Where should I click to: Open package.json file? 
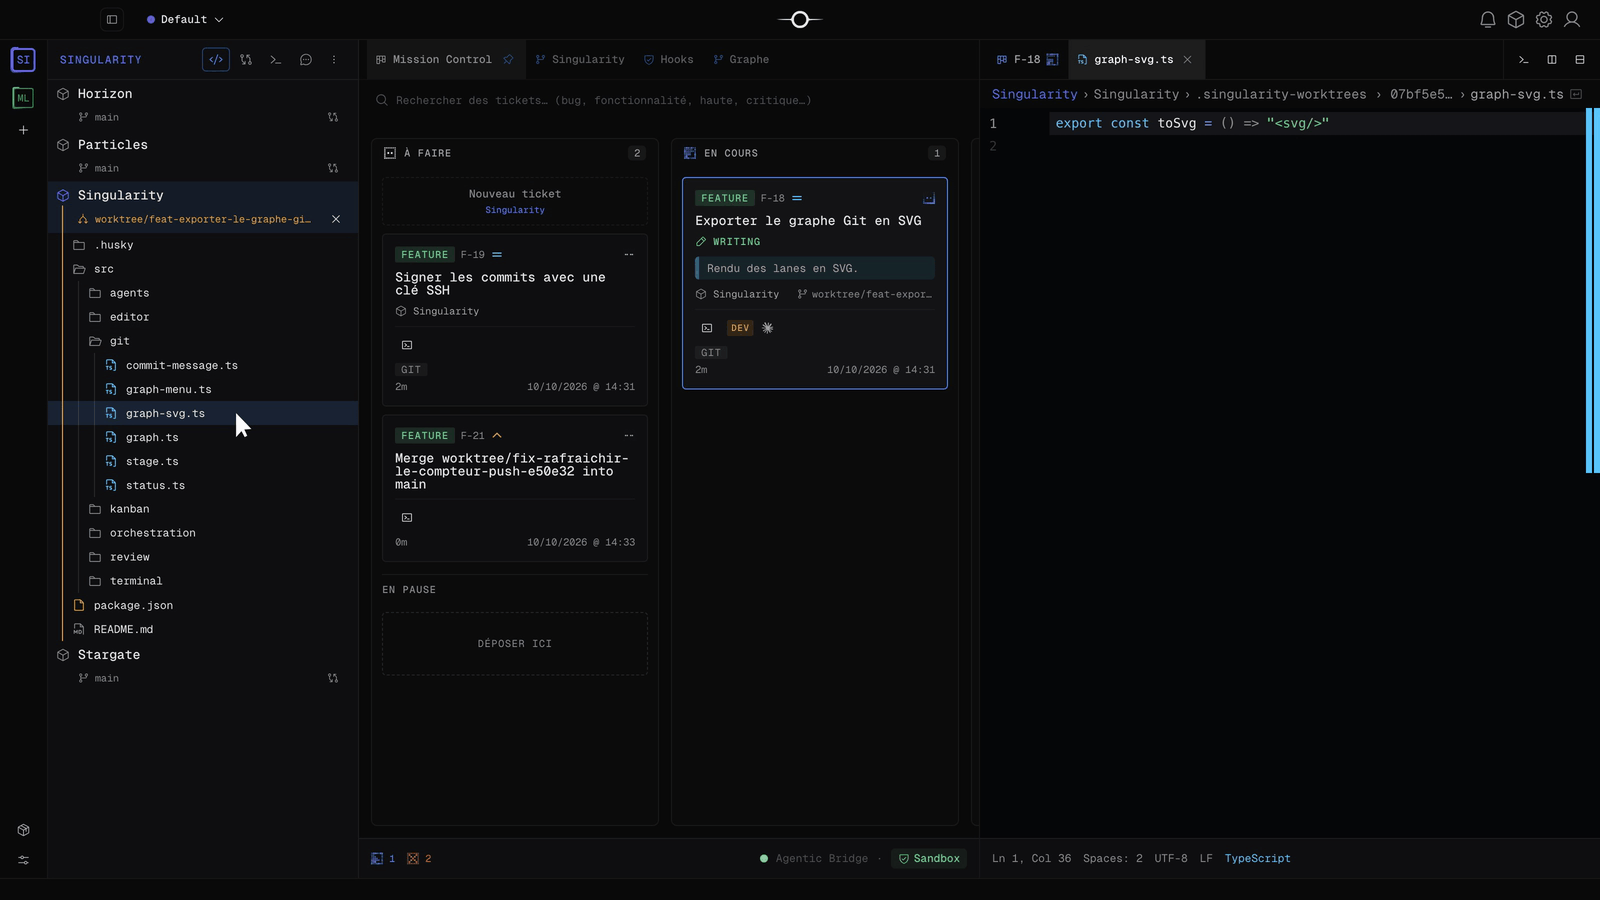click(203, 605)
